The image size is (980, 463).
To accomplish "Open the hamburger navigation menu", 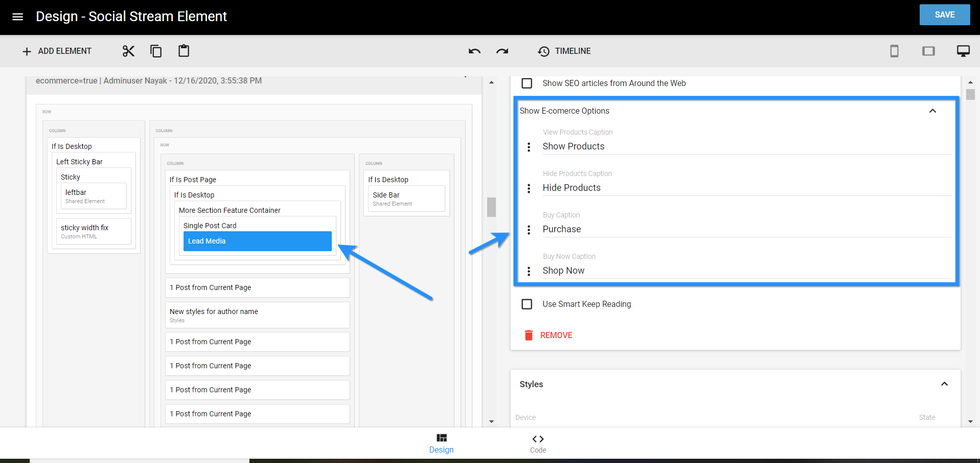I will [17, 16].
